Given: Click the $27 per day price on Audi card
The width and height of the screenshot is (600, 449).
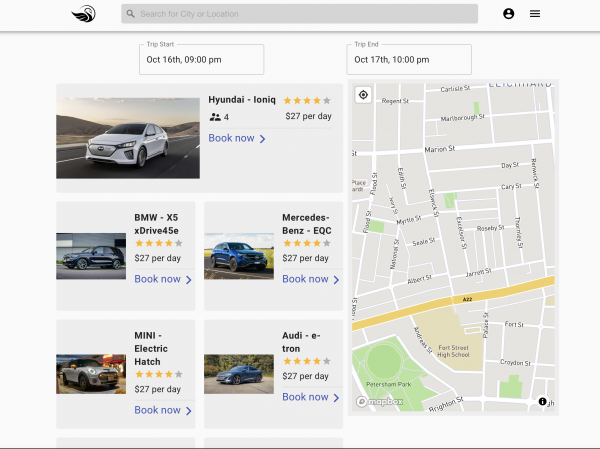Looking at the screenshot, I should coord(305,376).
